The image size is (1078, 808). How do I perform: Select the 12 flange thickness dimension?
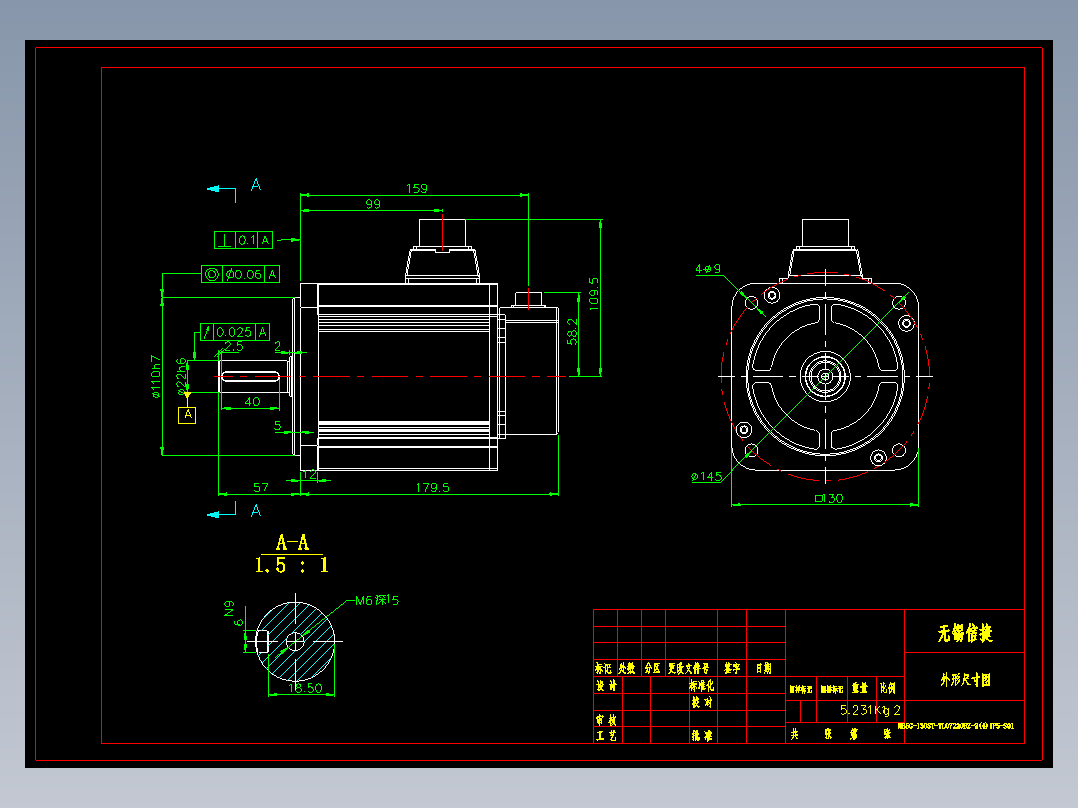tap(310, 474)
